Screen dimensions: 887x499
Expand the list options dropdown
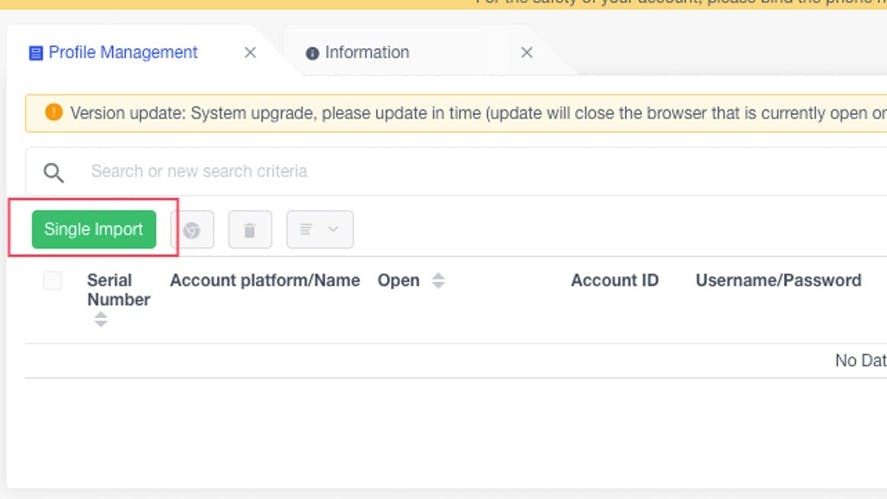pos(320,230)
